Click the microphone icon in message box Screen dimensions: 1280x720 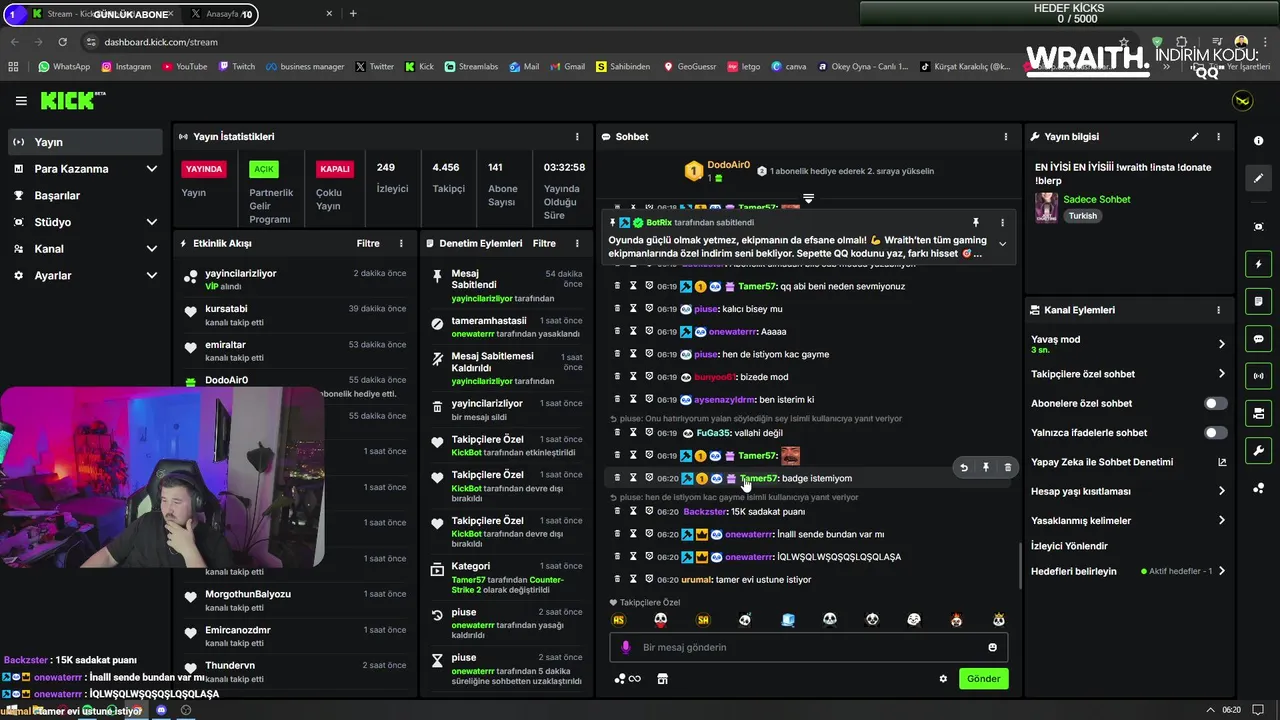pos(626,647)
